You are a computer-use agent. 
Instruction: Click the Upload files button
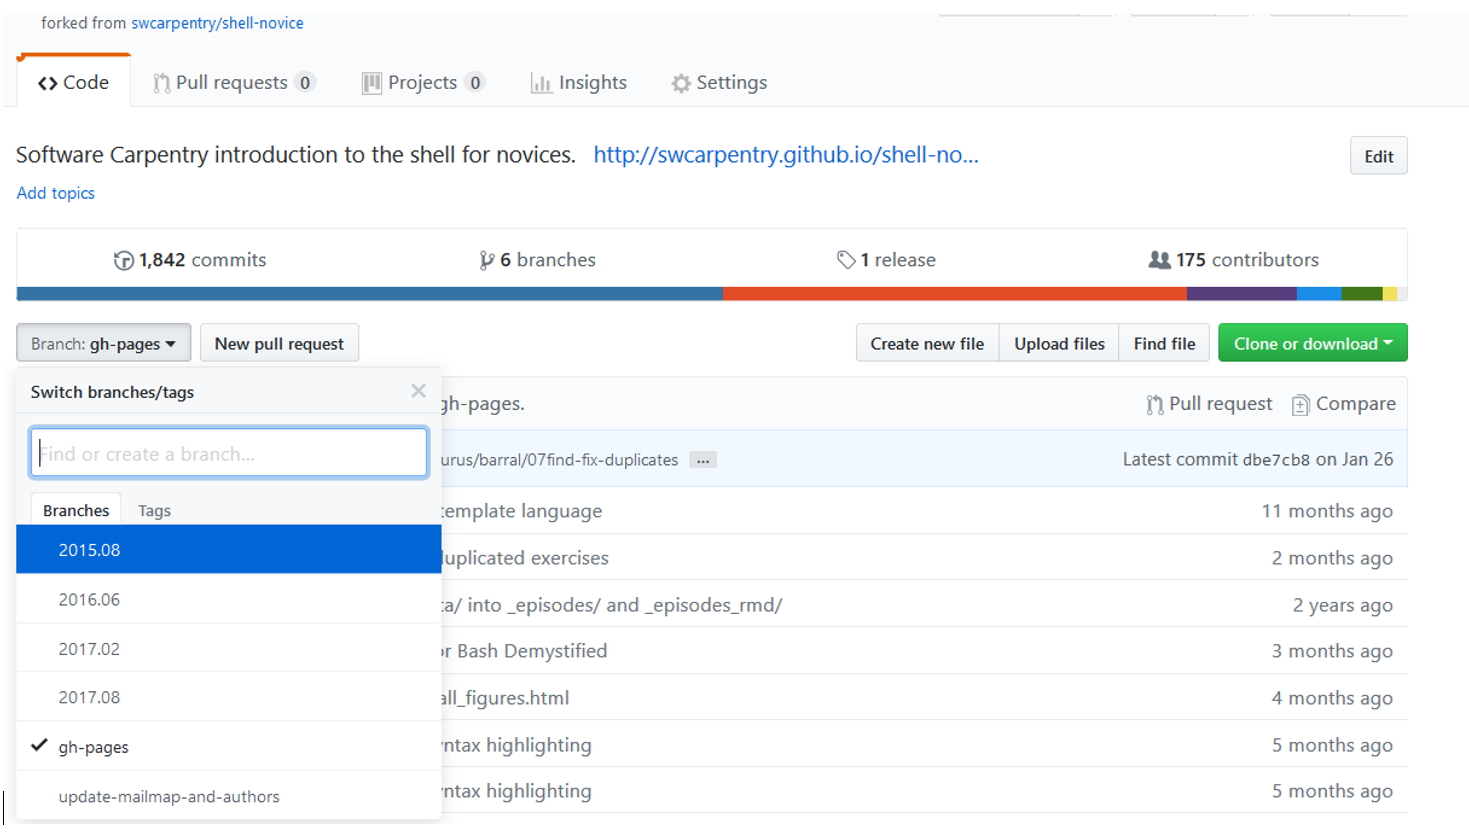(1059, 343)
